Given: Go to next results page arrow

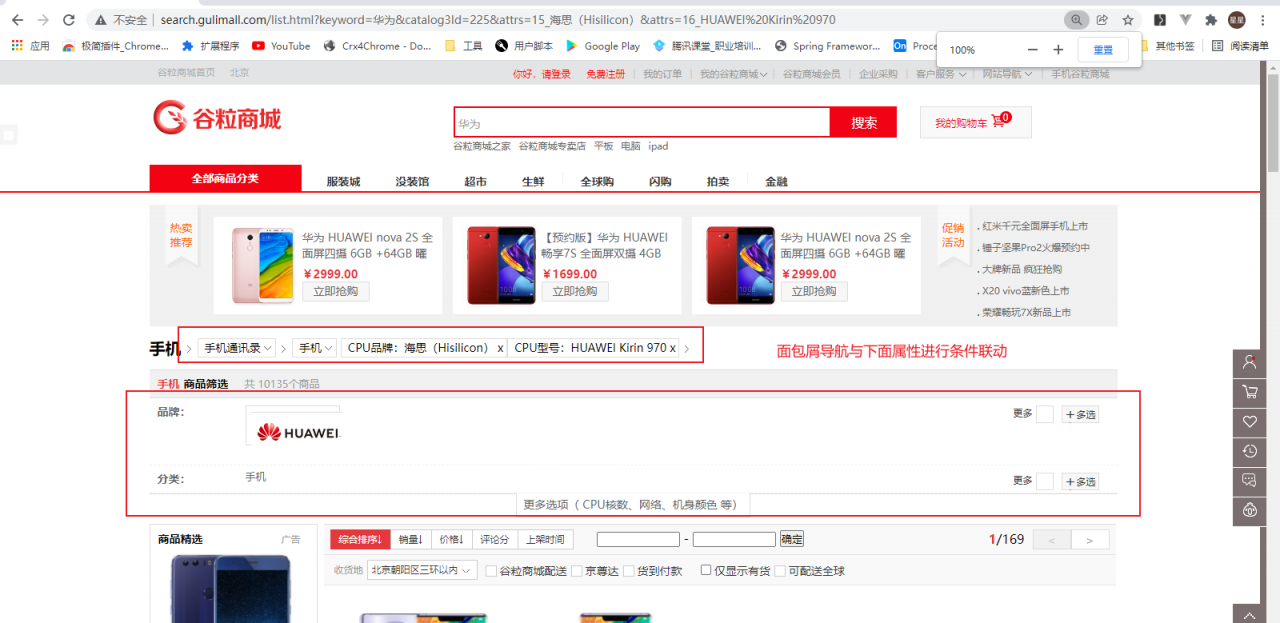Looking at the screenshot, I should click(x=1089, y=540).
